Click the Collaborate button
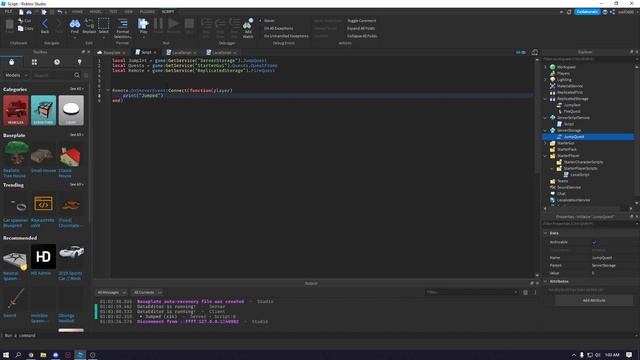The width and height of the screenshot is (640, 360). click(587, 12)
